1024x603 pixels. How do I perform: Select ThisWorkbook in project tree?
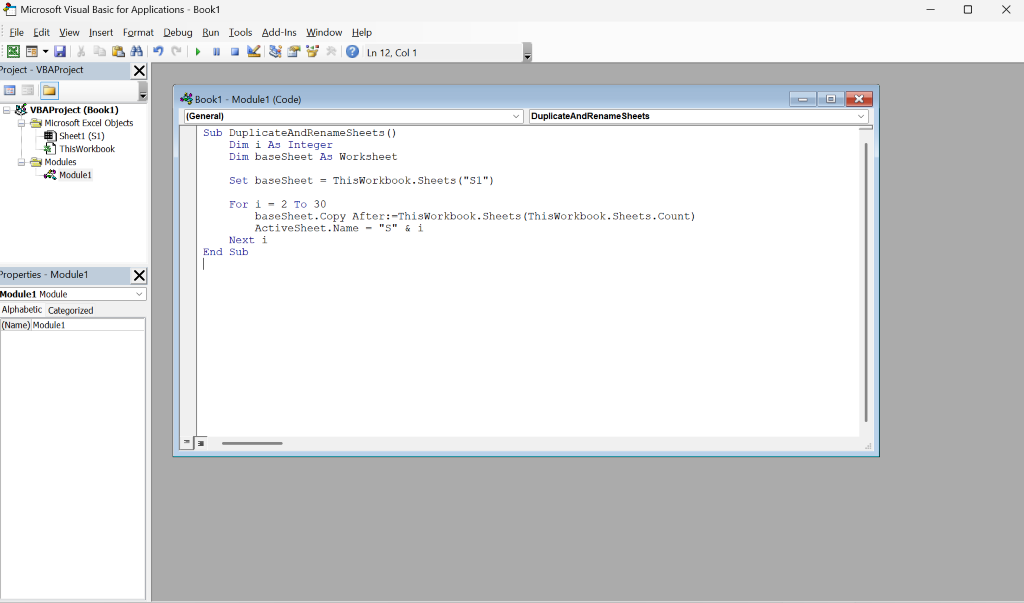click(x=87, y=149)
